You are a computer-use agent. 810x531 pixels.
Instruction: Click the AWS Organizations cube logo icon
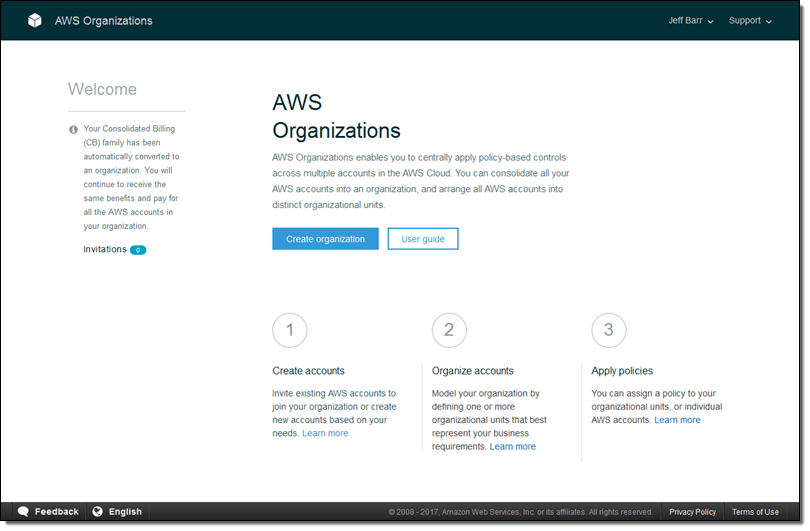point(35,20)
